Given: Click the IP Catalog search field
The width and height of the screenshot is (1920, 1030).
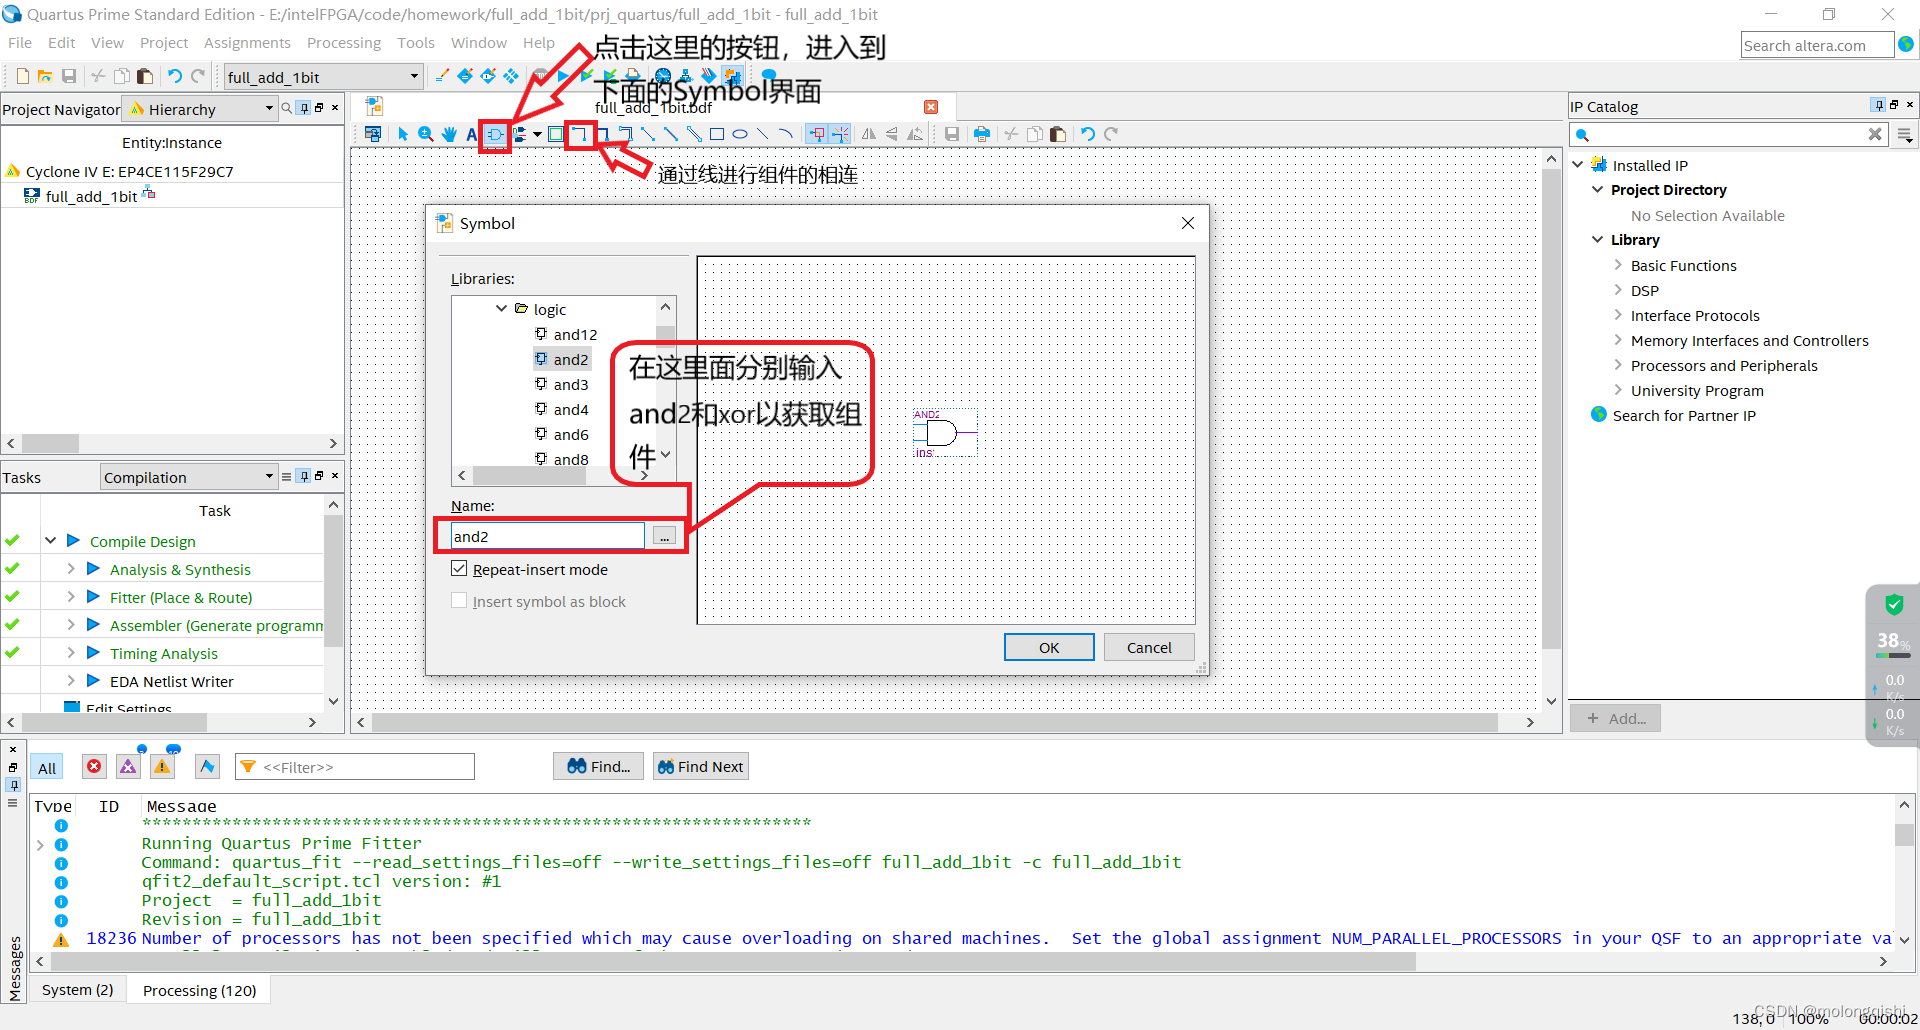Looking at the screenshot, I should coord(1727,134).
